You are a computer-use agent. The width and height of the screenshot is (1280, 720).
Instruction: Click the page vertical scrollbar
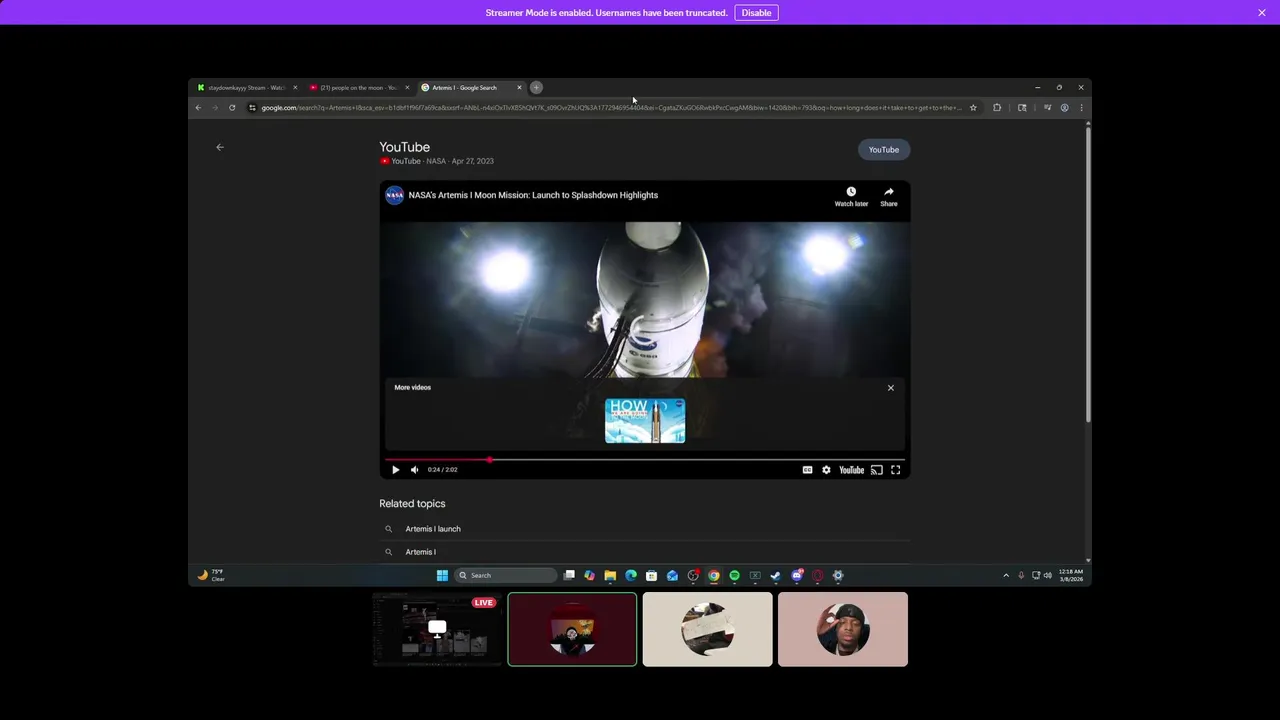click(1088, 275)
